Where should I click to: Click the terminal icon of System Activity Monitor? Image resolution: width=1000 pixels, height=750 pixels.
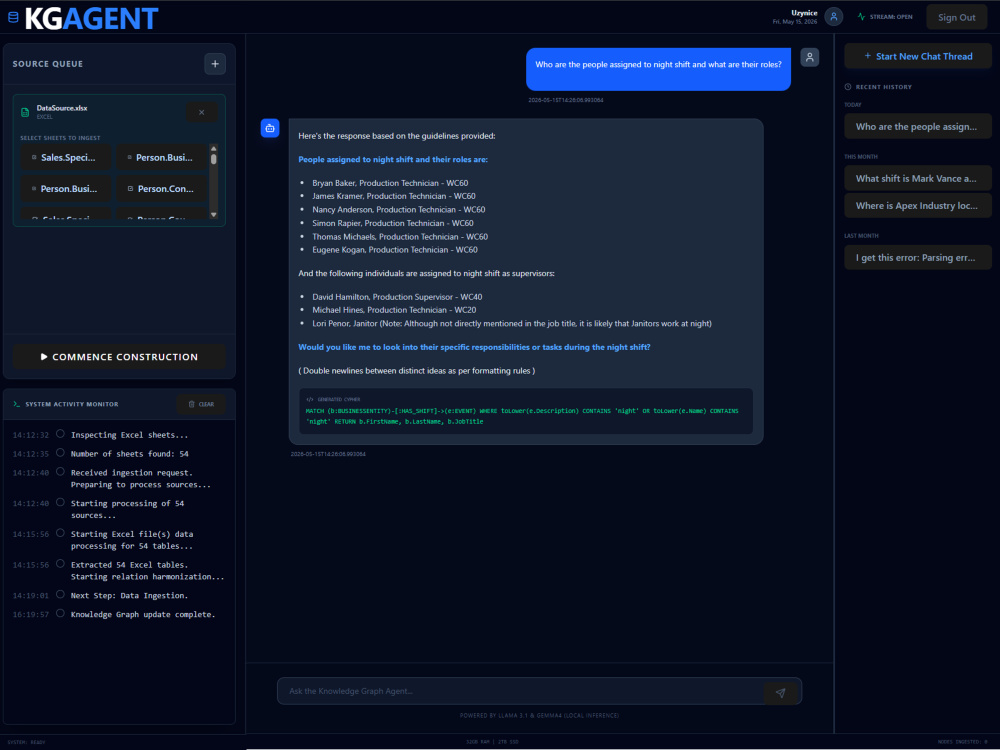17,404
